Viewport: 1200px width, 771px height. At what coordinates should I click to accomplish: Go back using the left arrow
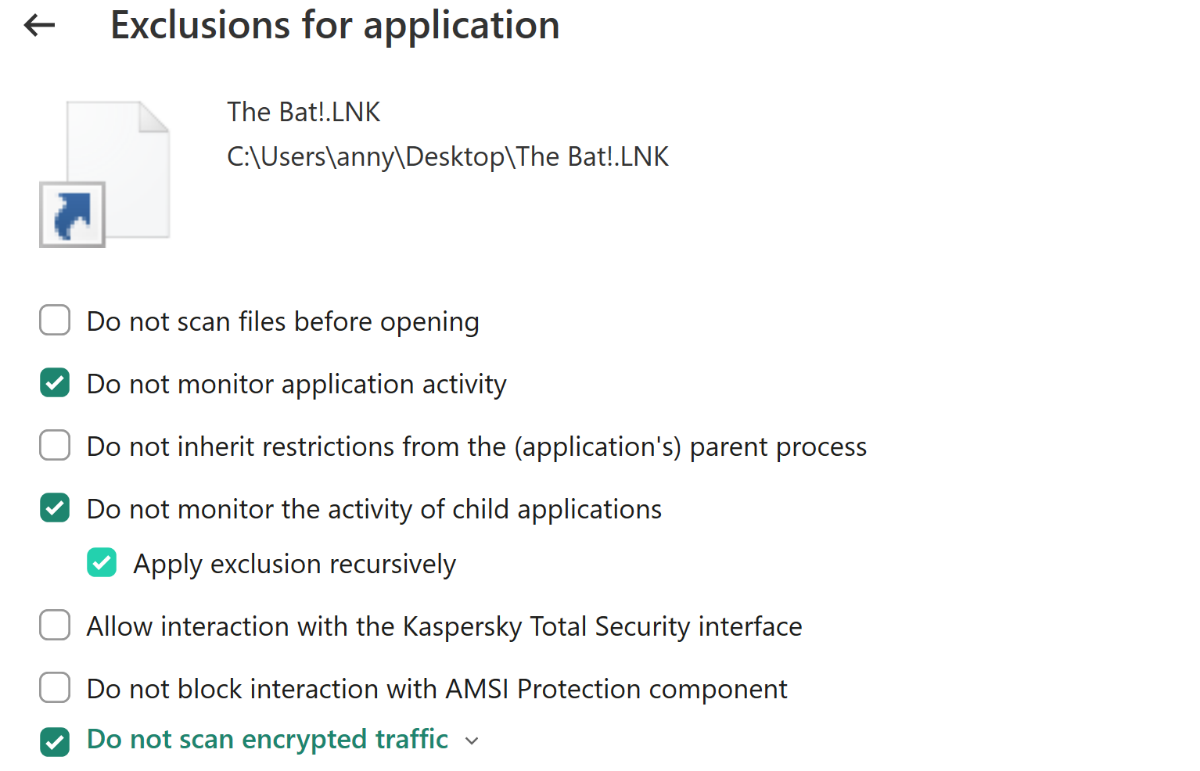39,26
